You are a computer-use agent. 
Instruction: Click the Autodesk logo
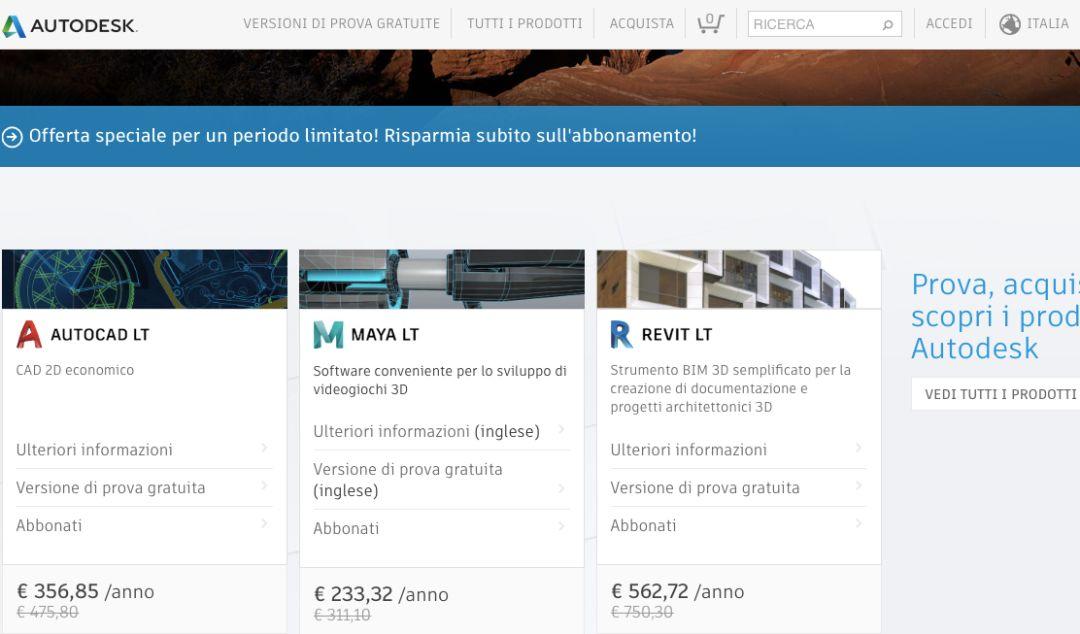pos(69,25)
